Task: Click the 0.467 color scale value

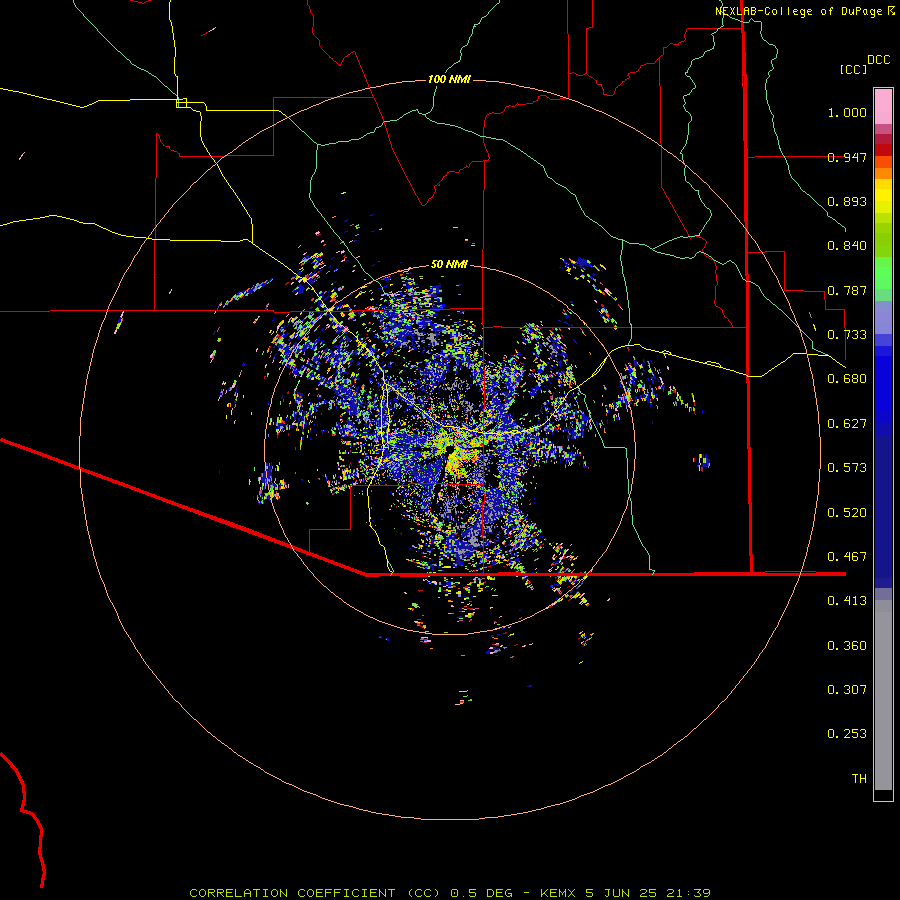Action: point(847,557)
